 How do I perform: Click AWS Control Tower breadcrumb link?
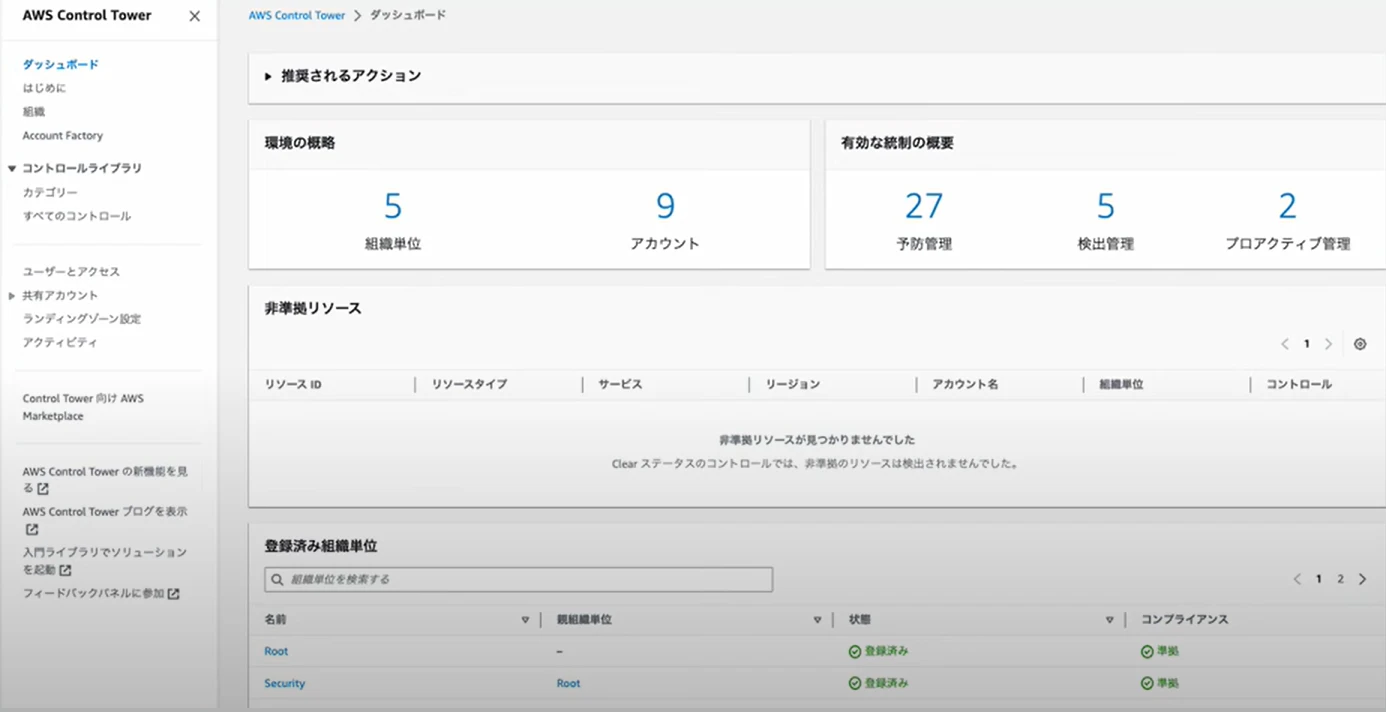tap(297, 16)
